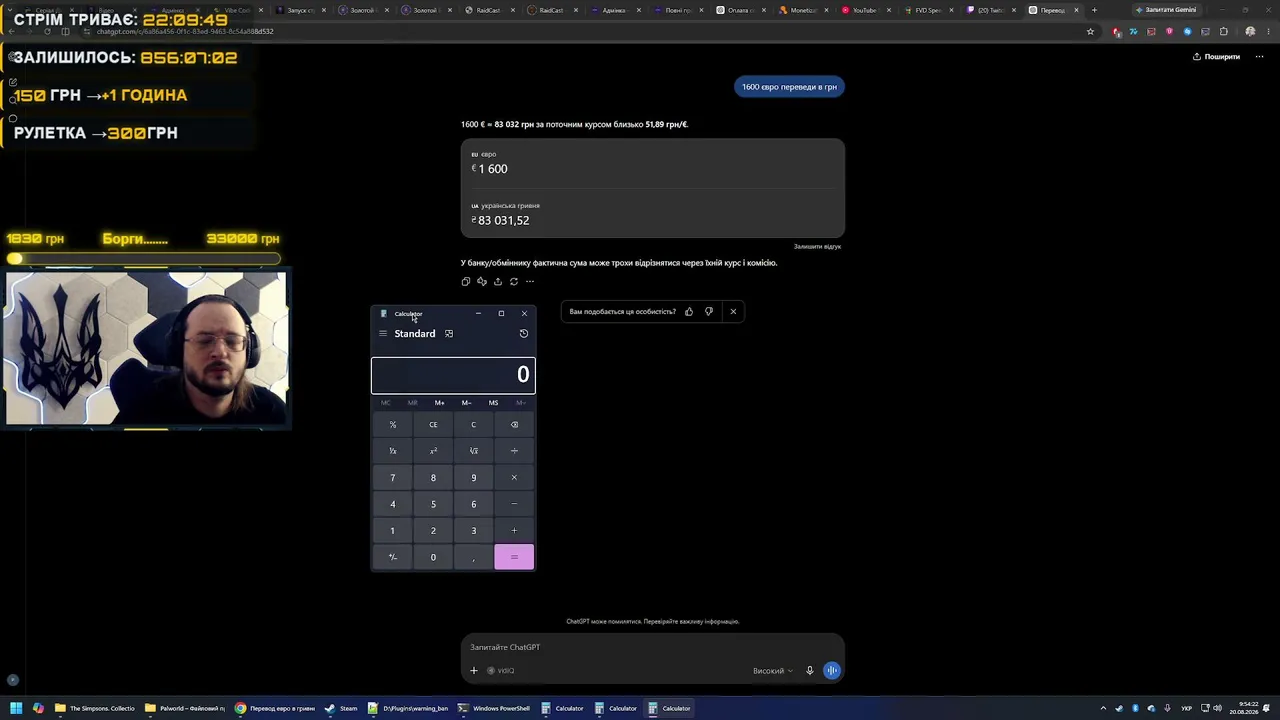This screenshot has height=720, width=1280.
Task: Open the Windows Start menu
Action: [x=15, y=708]
